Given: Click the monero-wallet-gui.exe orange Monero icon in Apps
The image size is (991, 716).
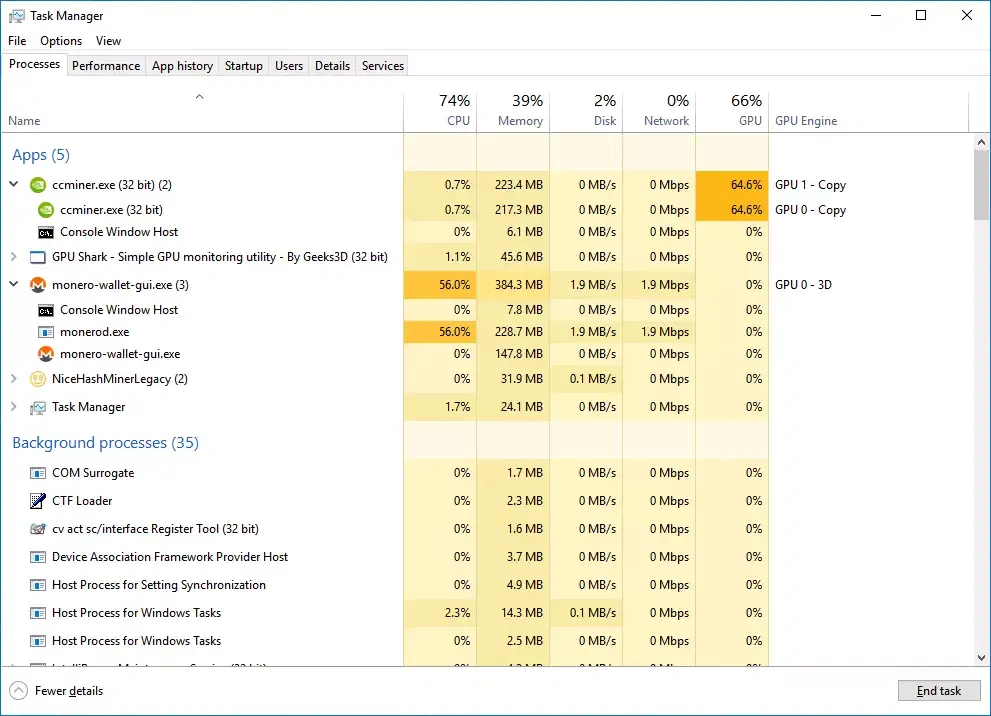Looking at the screenshot, I should tap(38, 285).
